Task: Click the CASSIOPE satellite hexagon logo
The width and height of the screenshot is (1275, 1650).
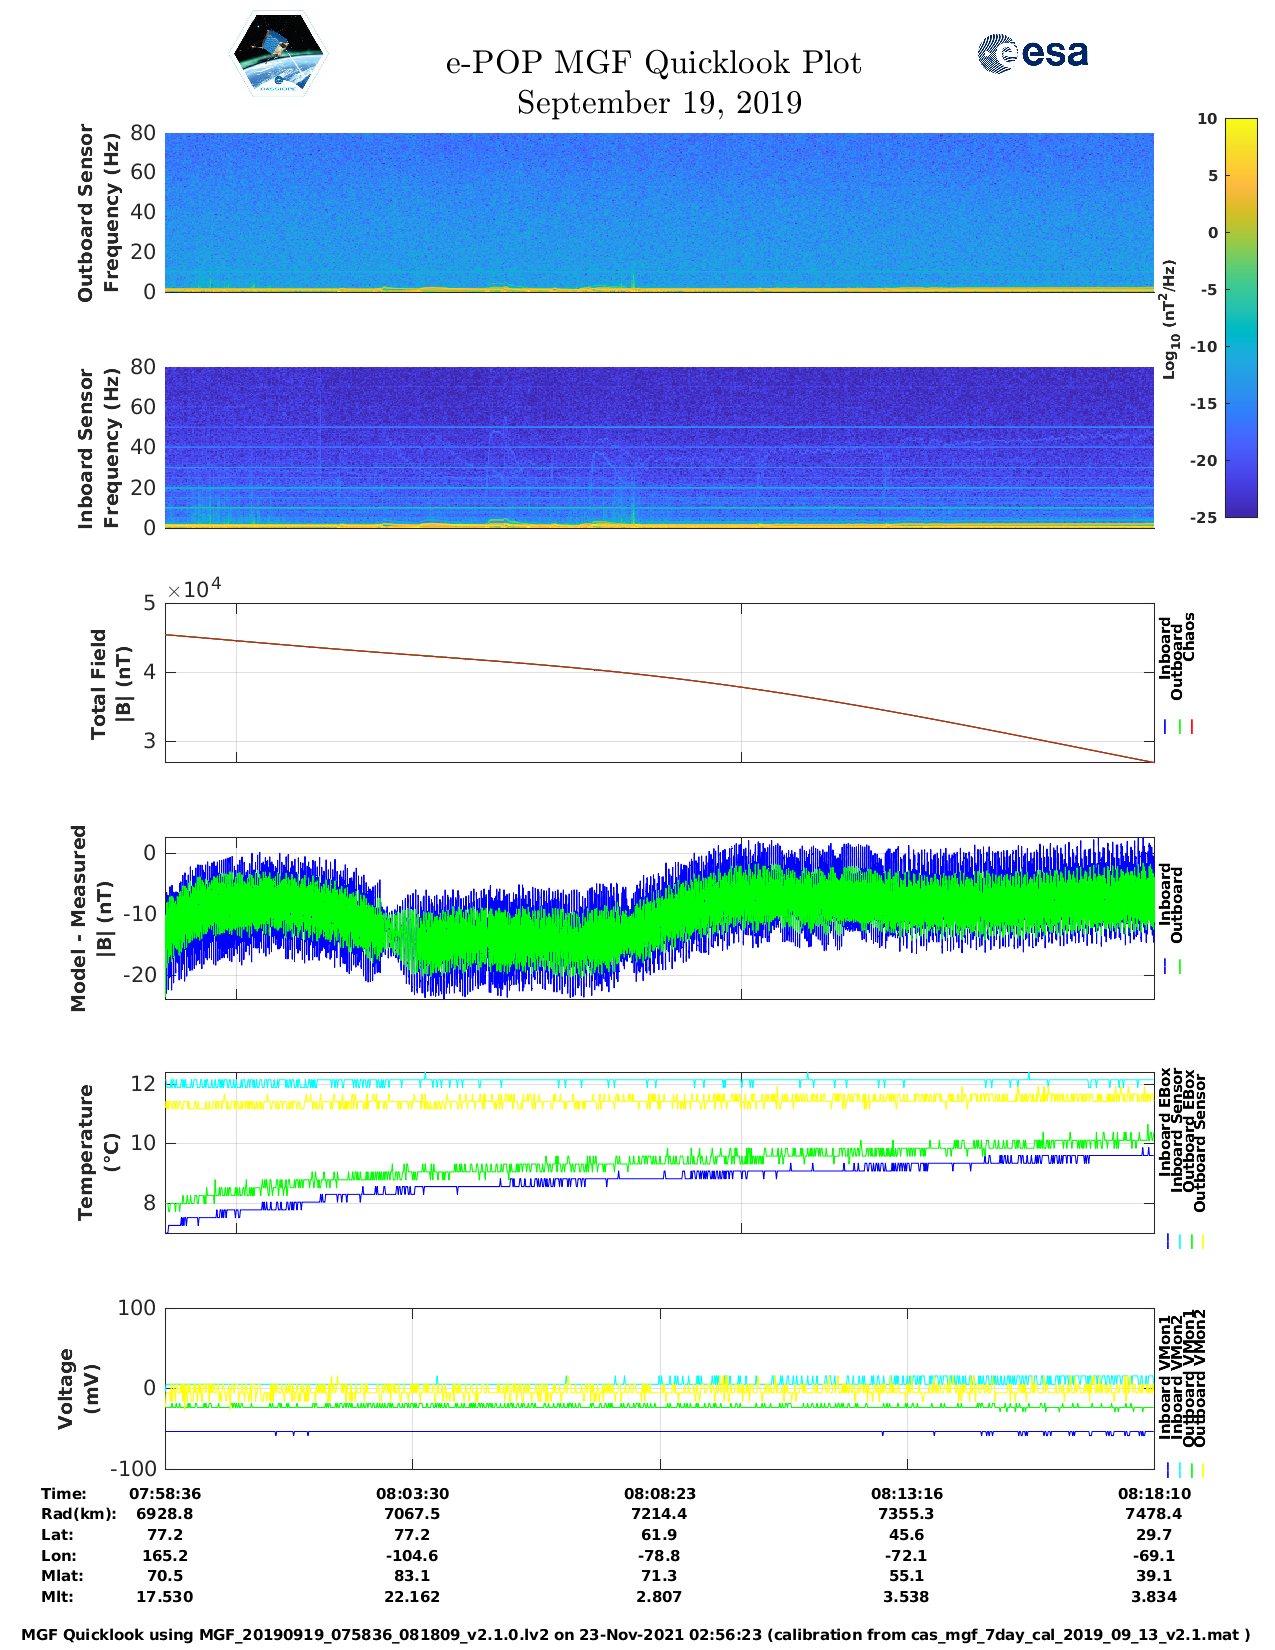Action: 279,54
